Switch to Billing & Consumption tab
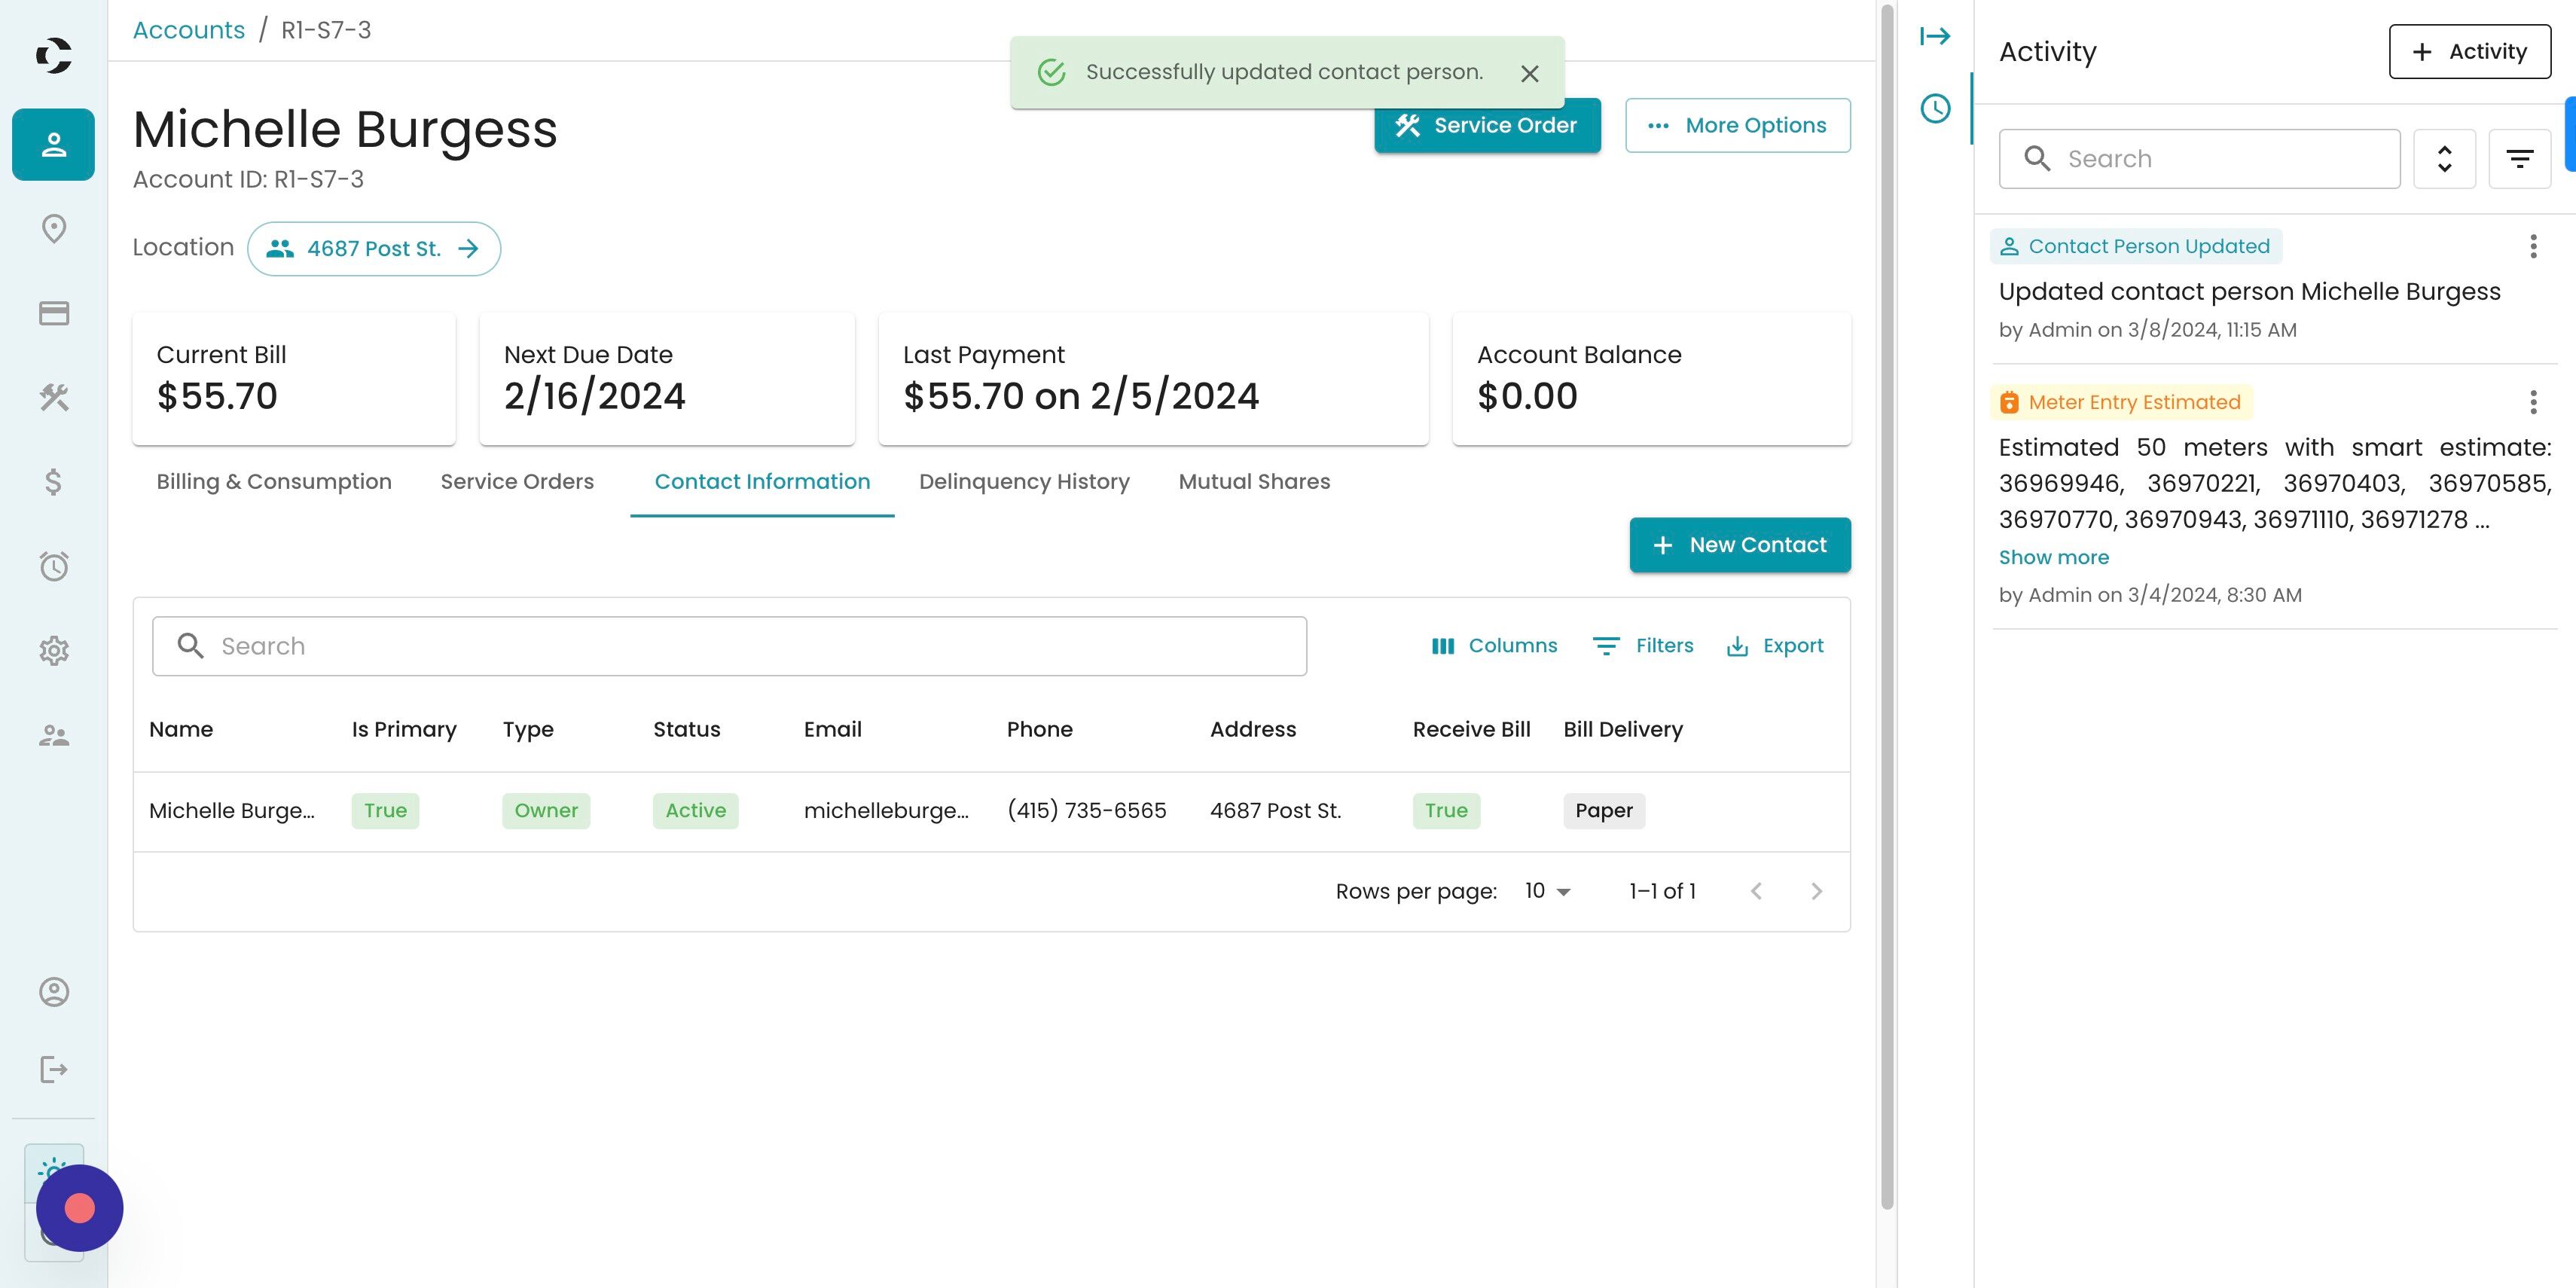2576x1288 pixels. (x=274, y=482)
